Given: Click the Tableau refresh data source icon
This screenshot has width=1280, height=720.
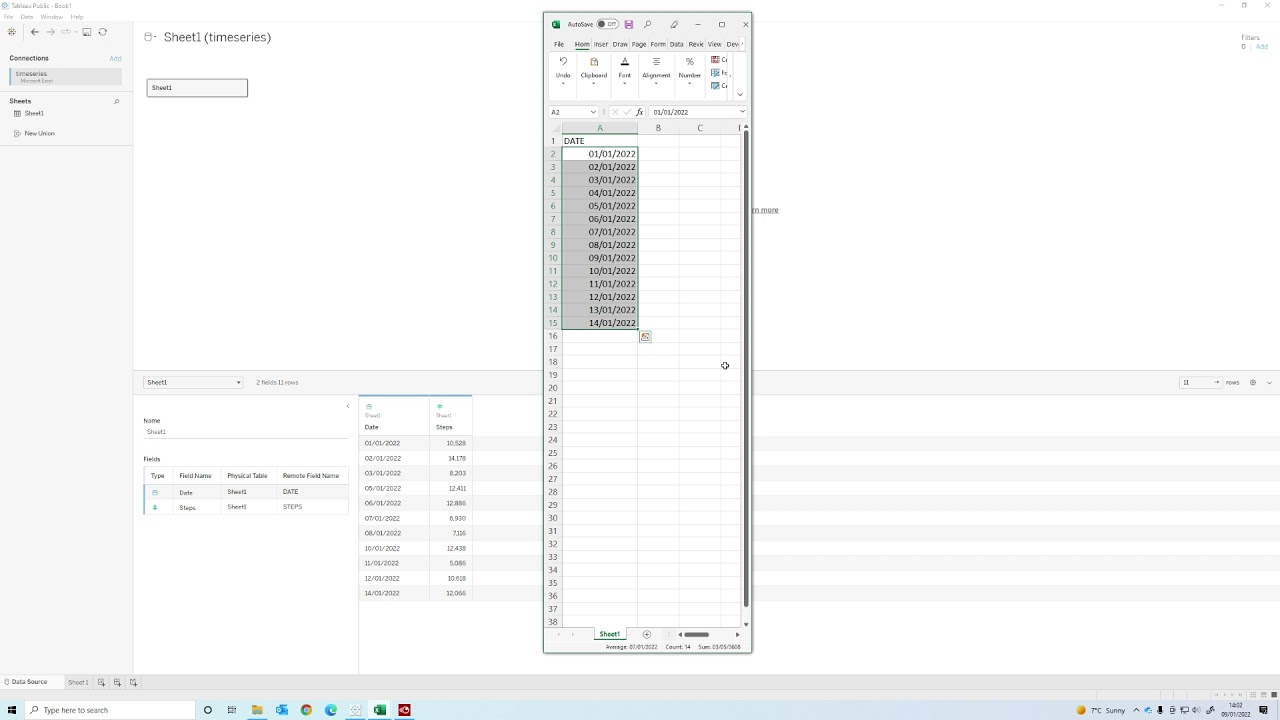Looking at the screenshot, I should [102, 32].
